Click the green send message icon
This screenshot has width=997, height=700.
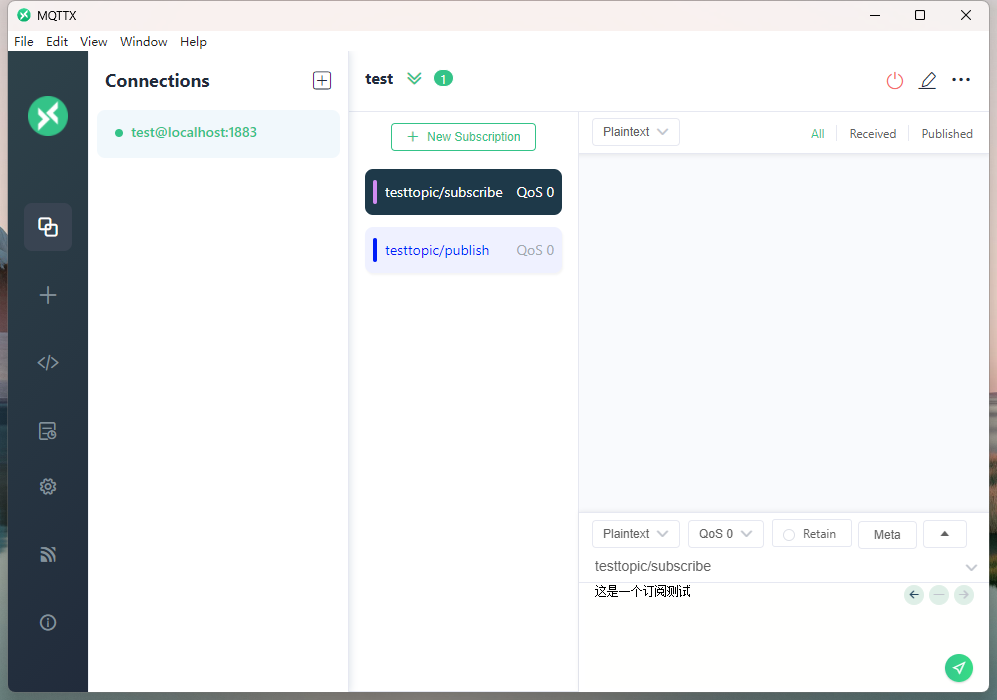pyautogui.click(x=959, y=668)
